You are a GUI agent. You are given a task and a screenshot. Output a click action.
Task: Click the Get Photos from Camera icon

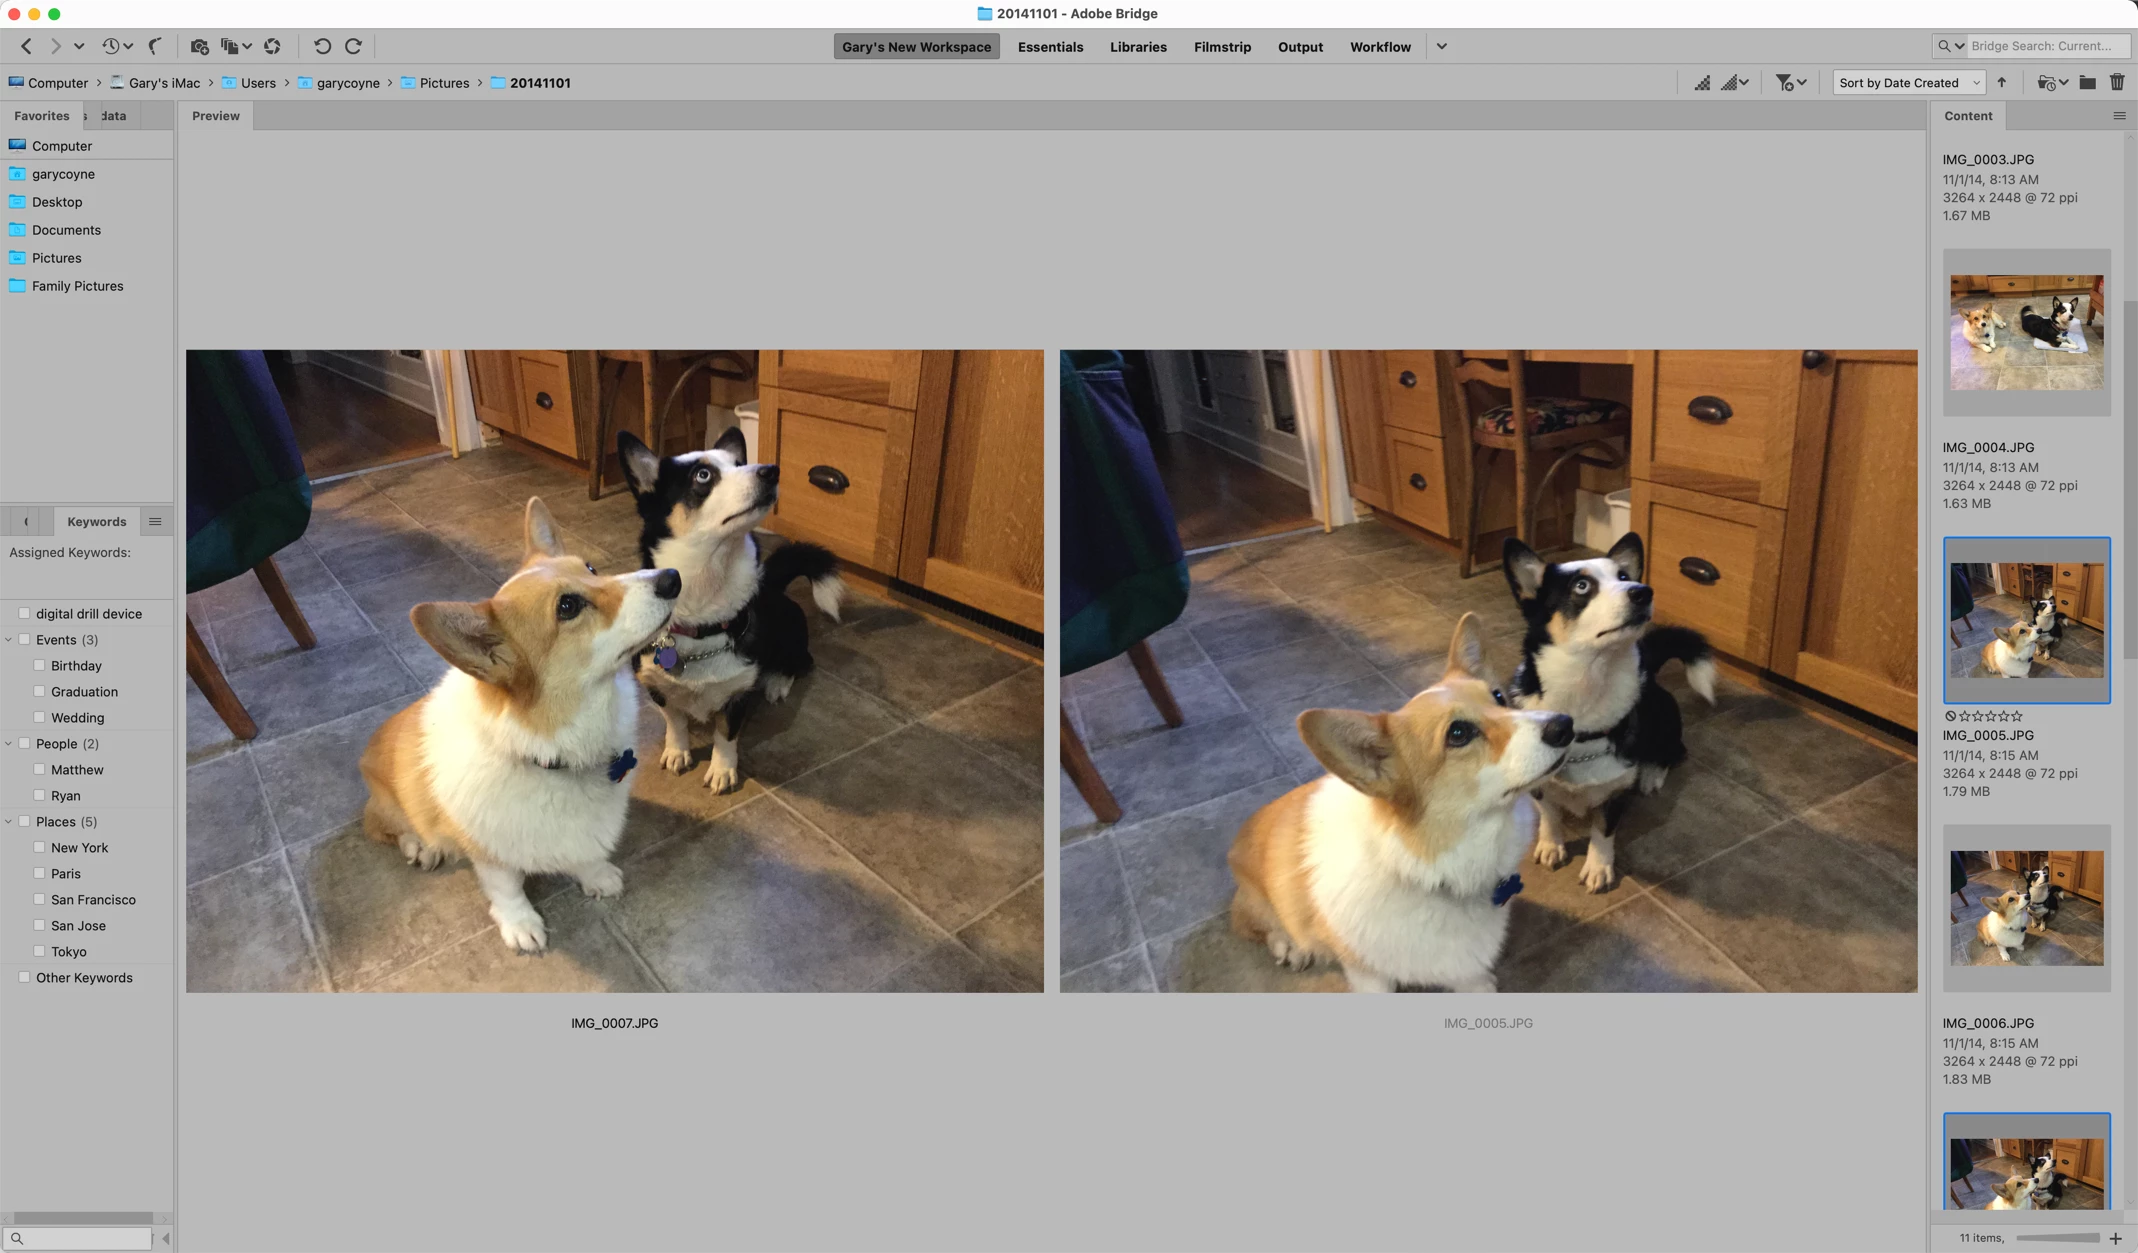click(199, 46)
